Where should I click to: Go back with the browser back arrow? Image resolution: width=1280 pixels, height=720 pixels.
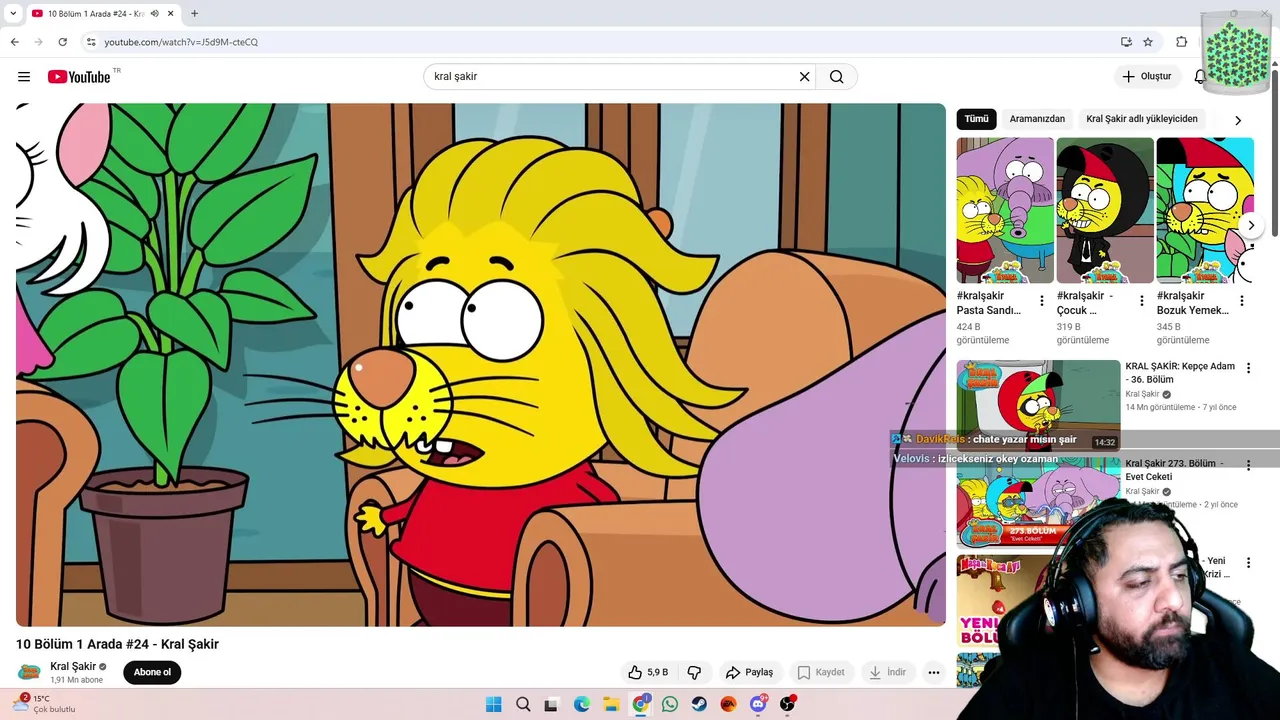pyautogui.click(x=14, y=42)
